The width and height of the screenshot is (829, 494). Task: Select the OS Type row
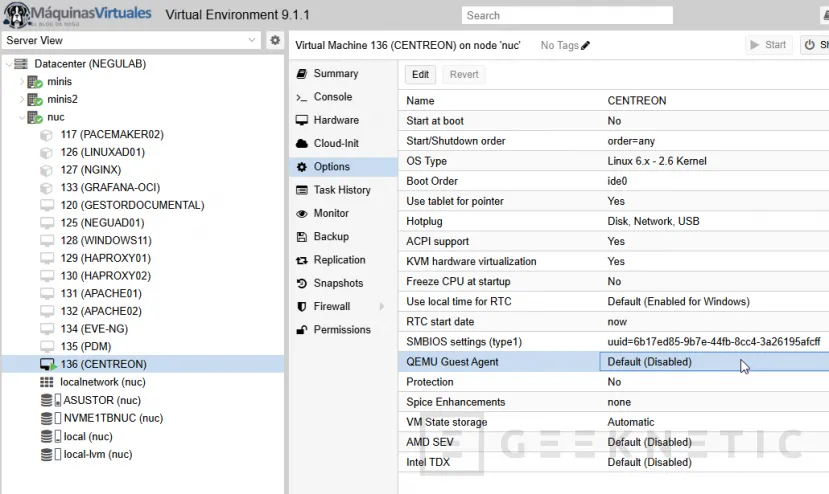pyautogui.click(x=613, y=161)
